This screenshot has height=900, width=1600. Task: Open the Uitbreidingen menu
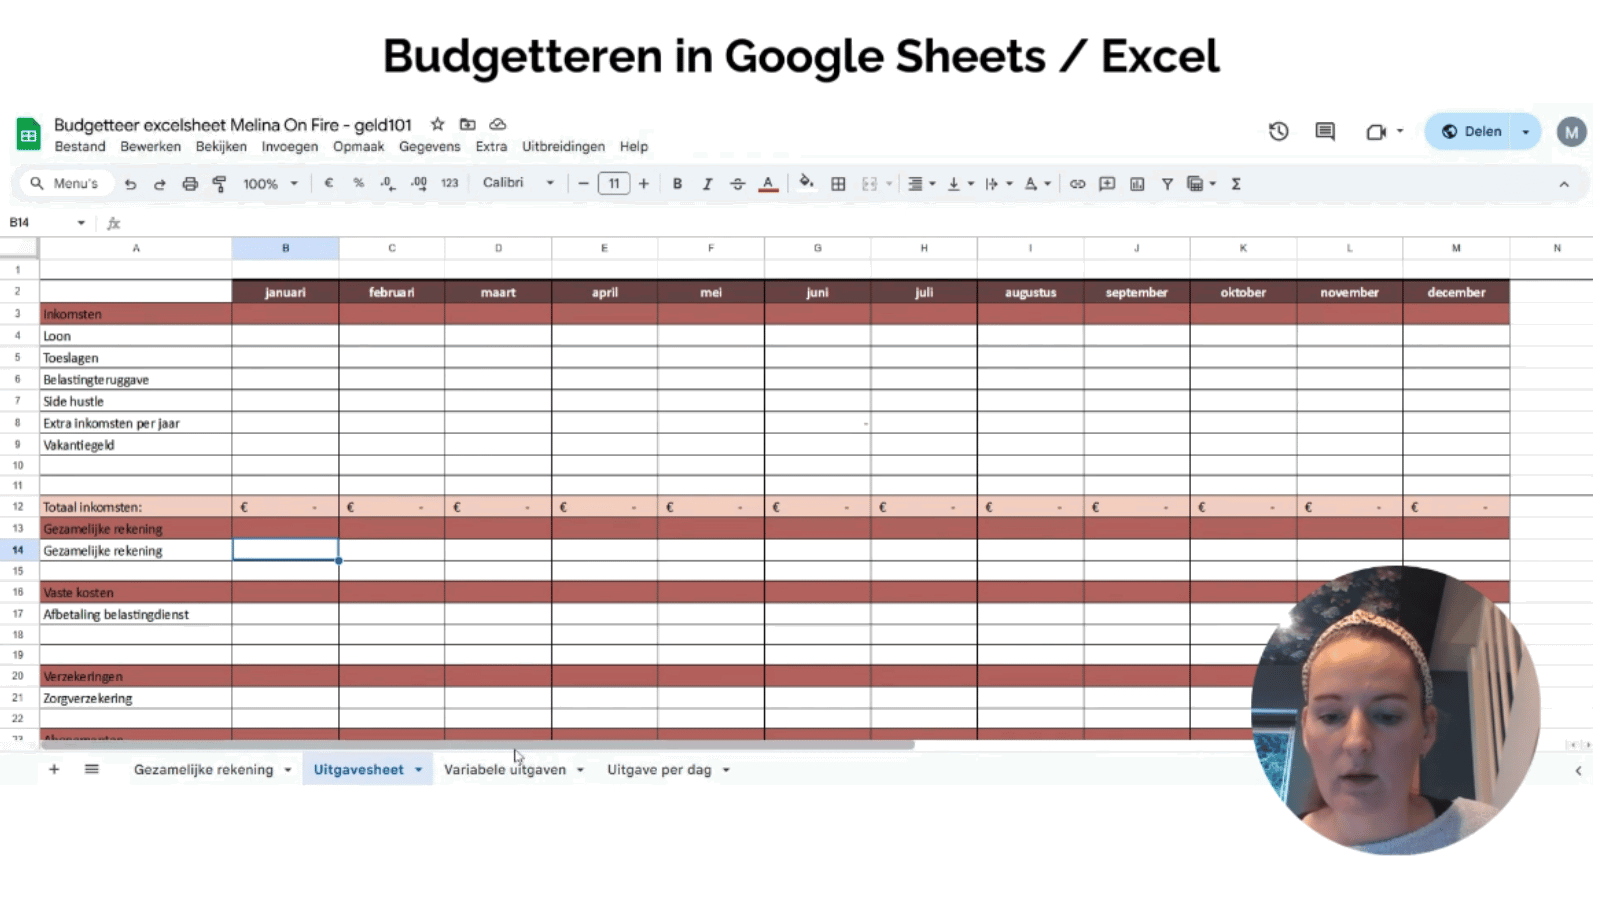pos(563,146)
